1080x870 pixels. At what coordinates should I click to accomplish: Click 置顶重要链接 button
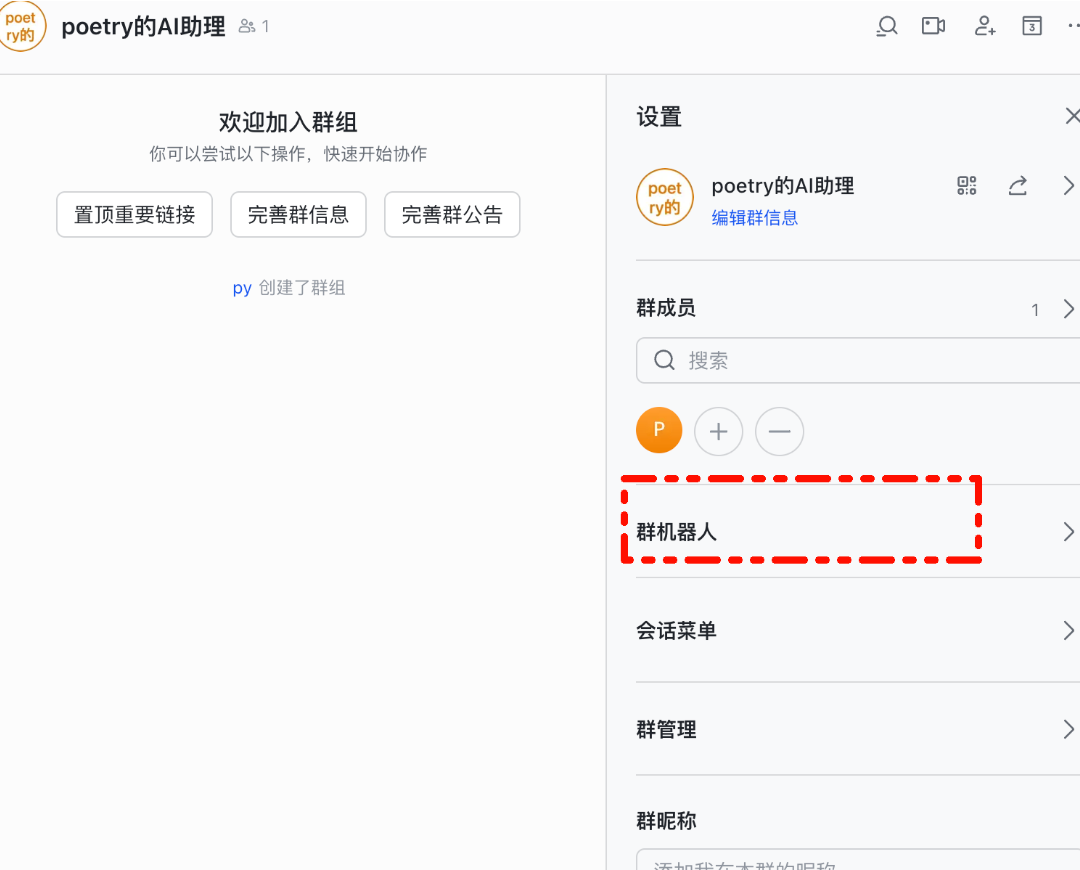134,214
